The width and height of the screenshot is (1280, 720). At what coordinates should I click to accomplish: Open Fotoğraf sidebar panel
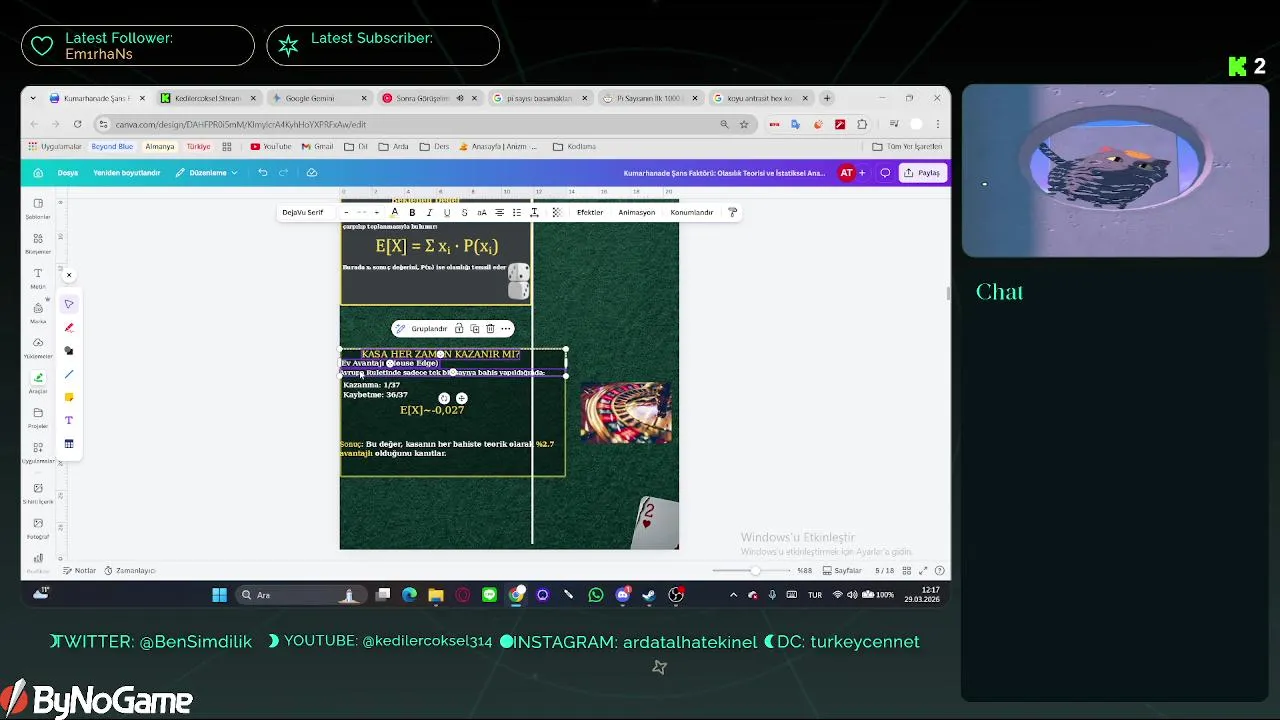[38, 527]
